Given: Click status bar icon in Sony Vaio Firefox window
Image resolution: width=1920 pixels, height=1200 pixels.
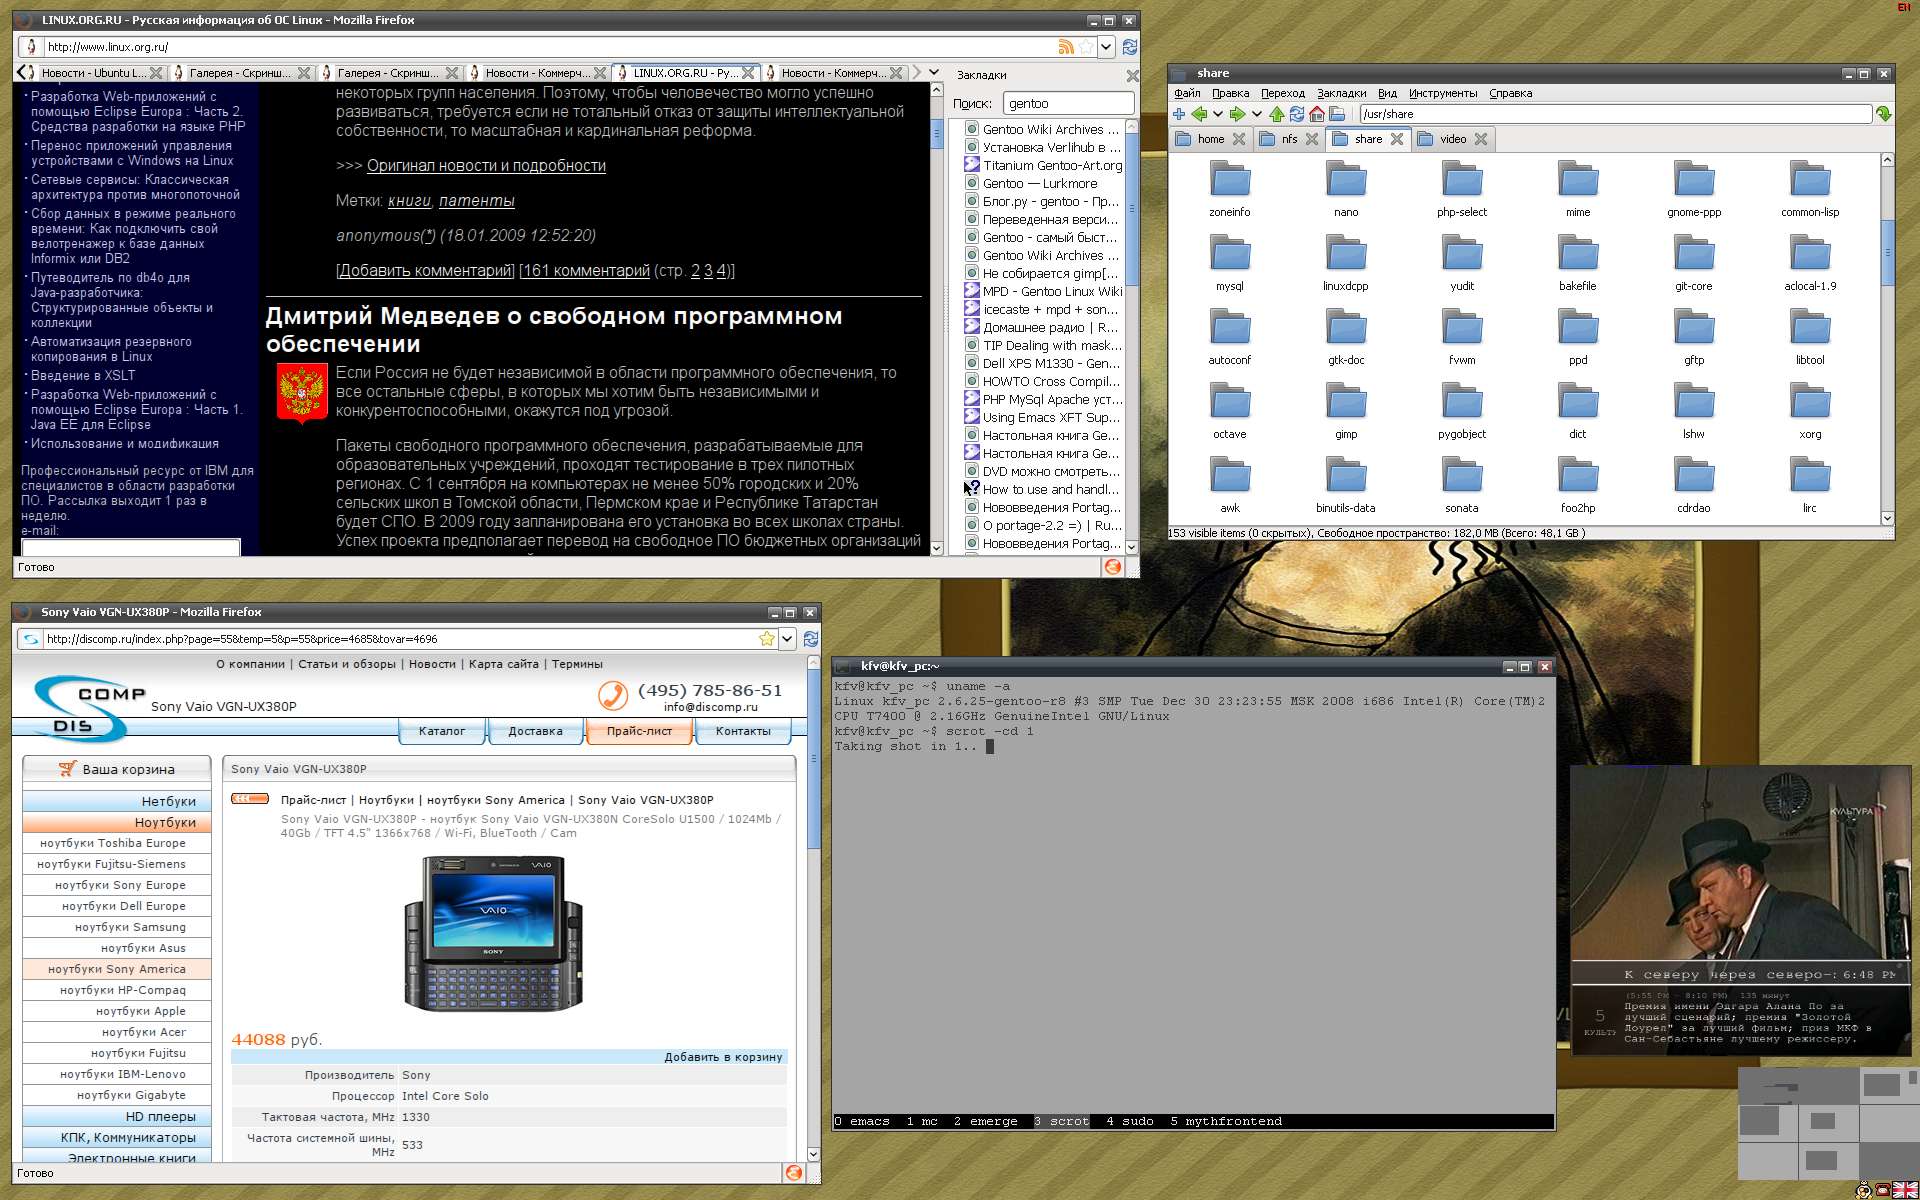Looking at the screenshot, I should click(x=794, y=1173).
